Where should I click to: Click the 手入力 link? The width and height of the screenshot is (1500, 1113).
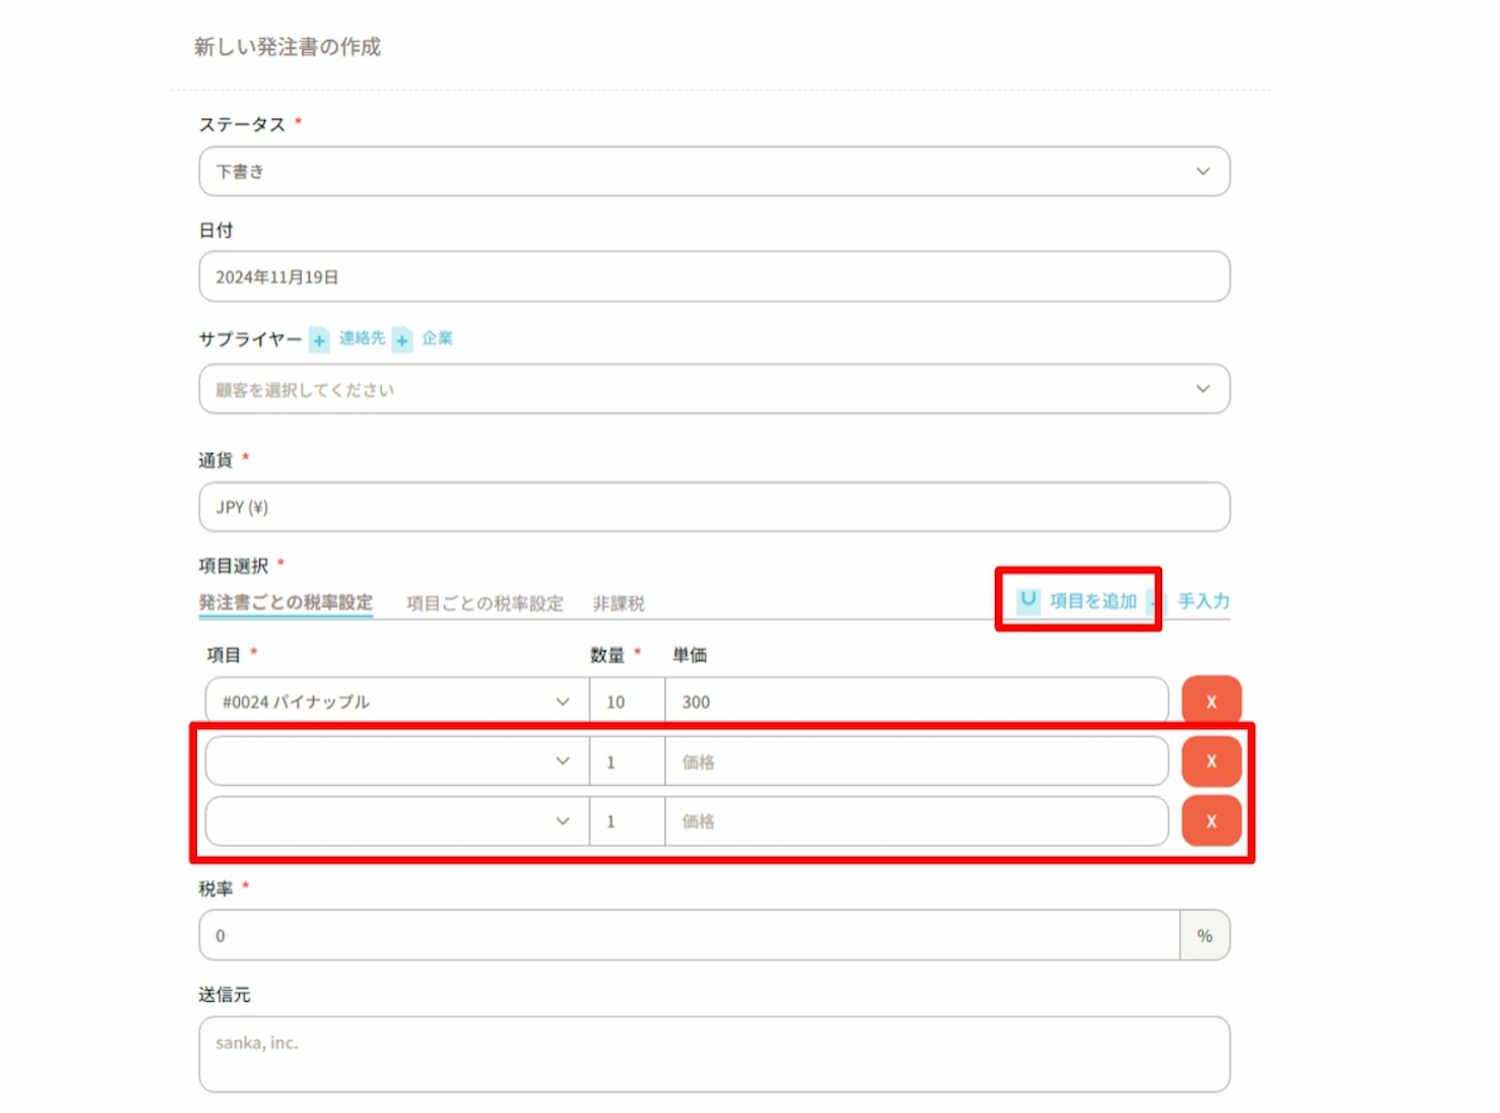1203,601
